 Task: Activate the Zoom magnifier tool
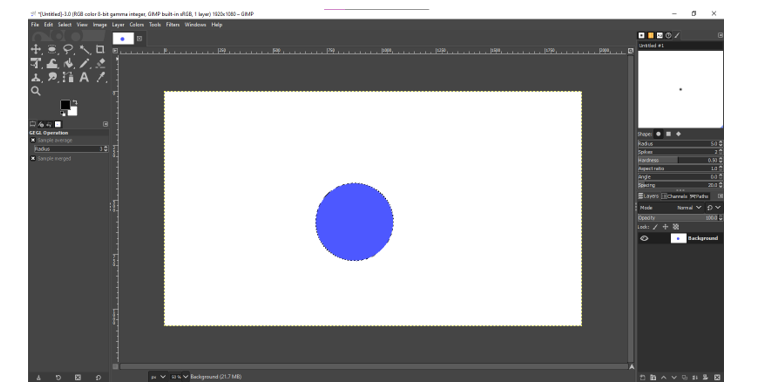36,91
